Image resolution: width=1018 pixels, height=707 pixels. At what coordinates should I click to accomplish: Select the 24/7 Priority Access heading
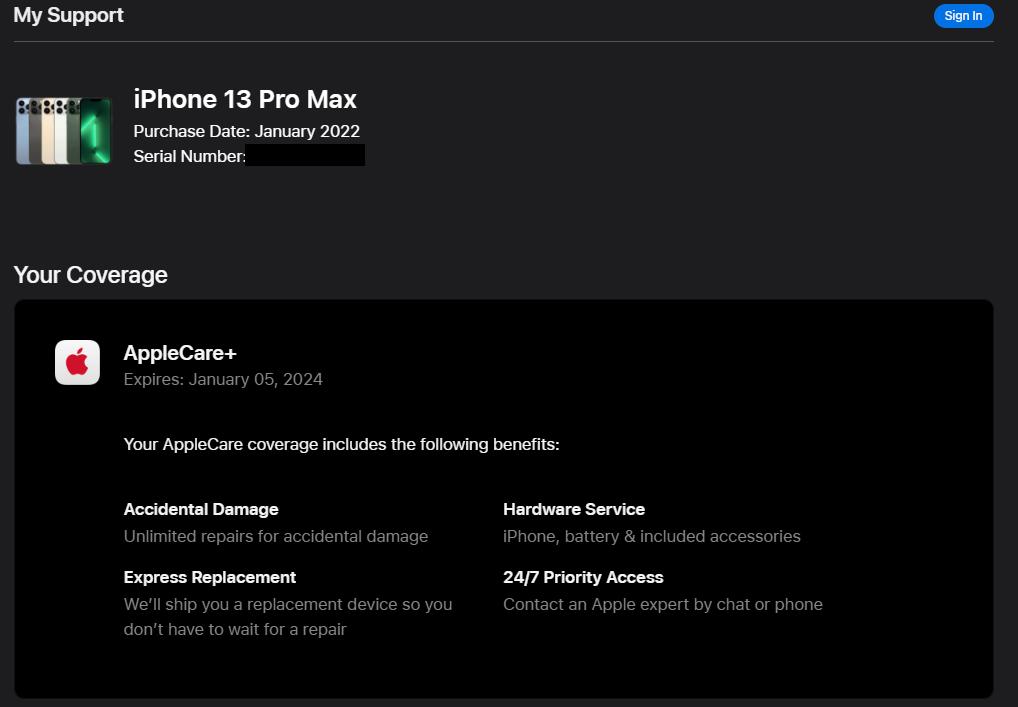click(x=583, y=577)
